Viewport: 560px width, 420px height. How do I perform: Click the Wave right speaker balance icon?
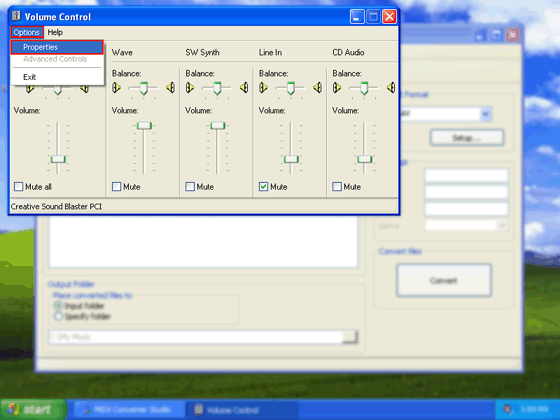click(x=171, y=88)
